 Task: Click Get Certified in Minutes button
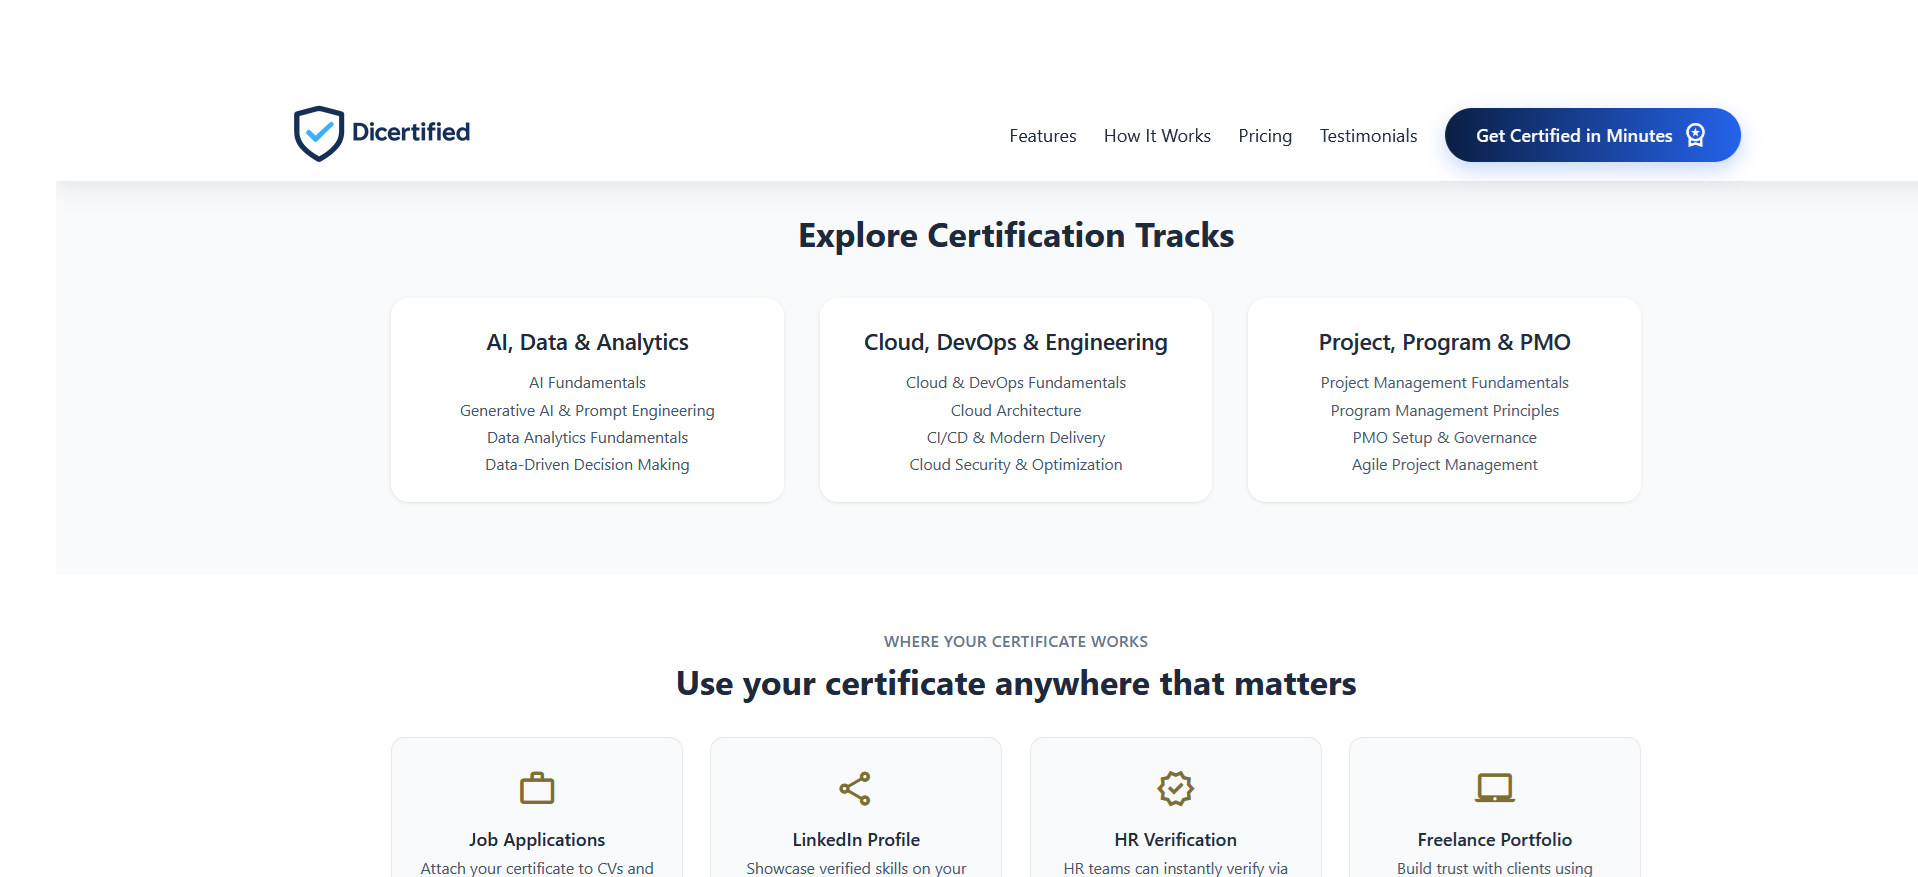pyautogui.click(x=1592, y=135)
